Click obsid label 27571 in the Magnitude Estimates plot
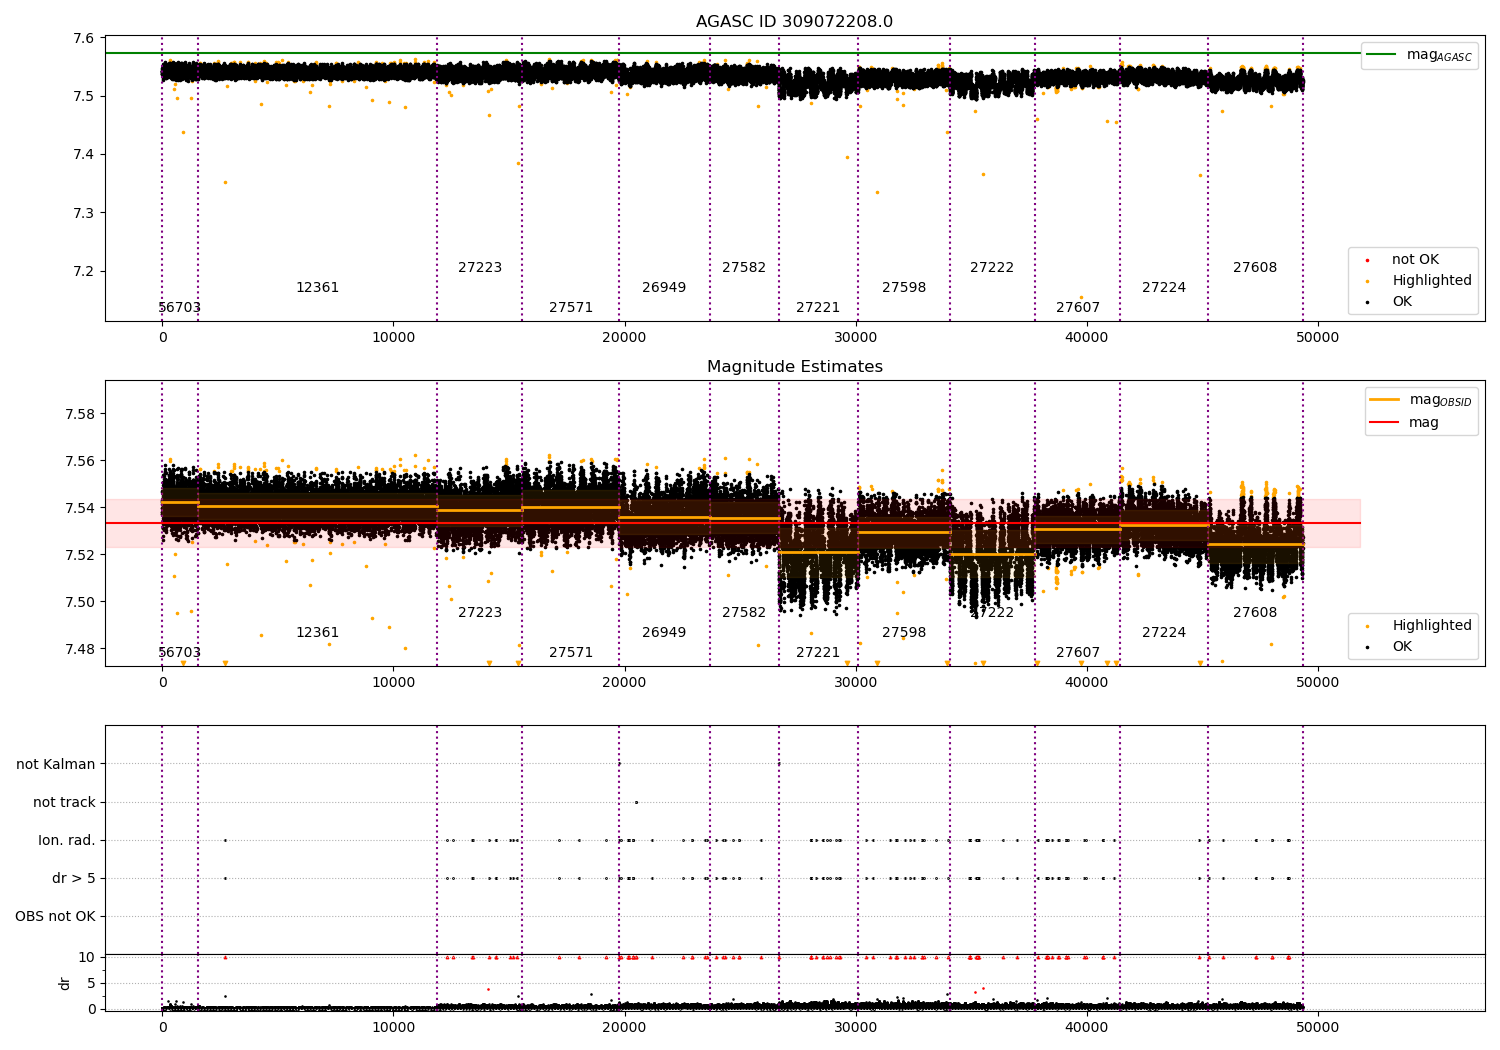1500x1050 pixels. click(571, 652)
